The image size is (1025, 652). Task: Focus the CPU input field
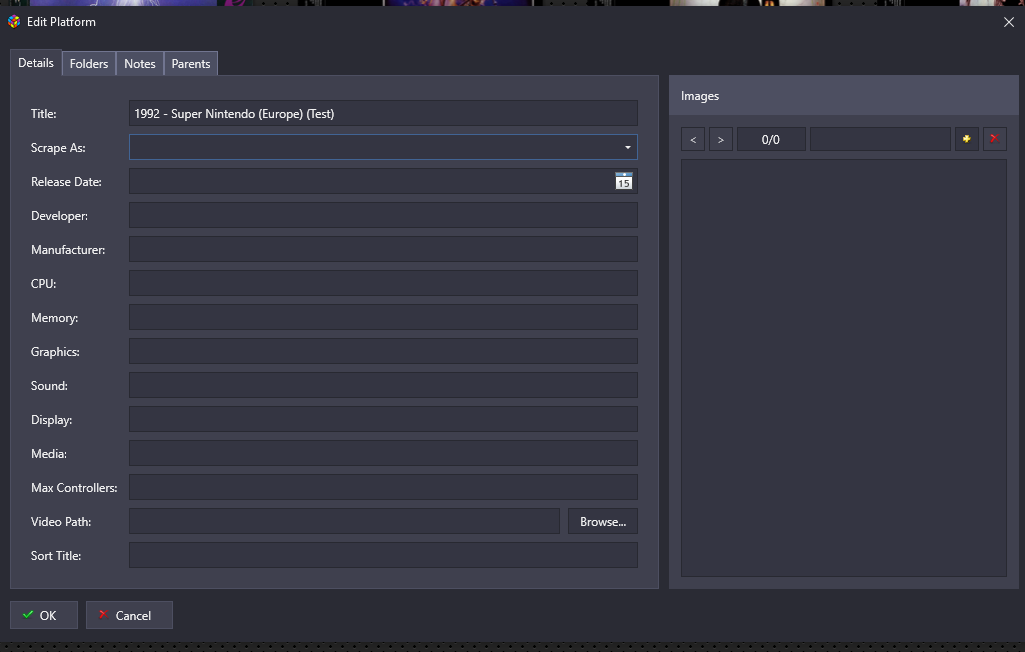[383, 283]
